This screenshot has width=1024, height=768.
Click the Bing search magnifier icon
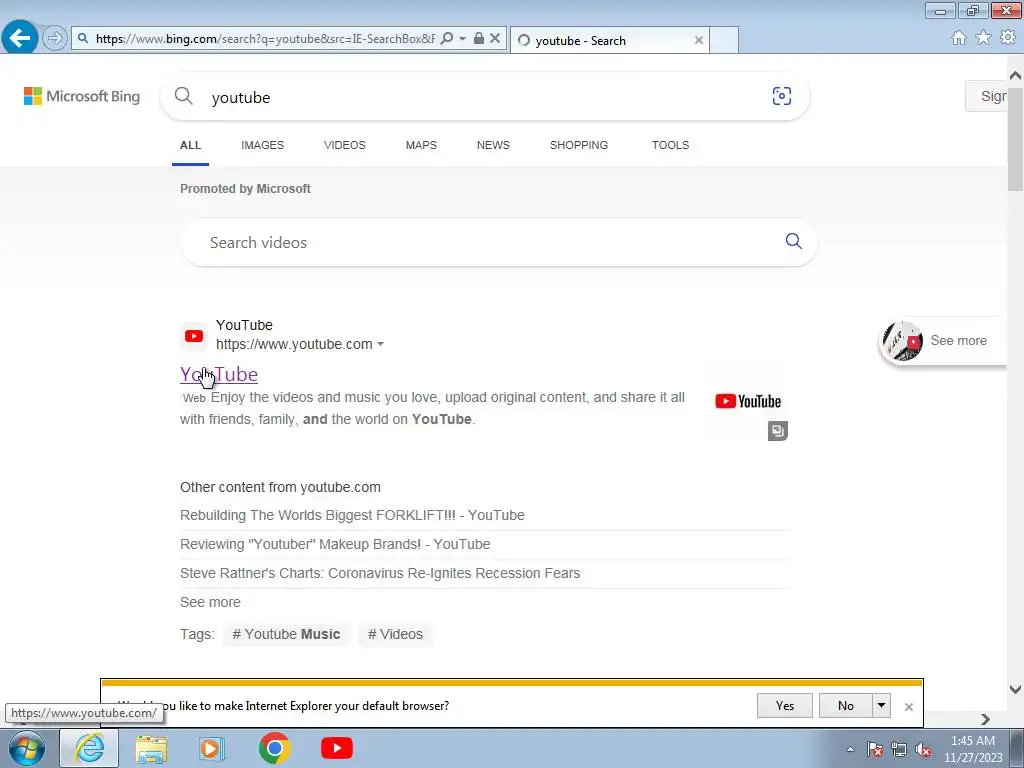pos(184,97)
